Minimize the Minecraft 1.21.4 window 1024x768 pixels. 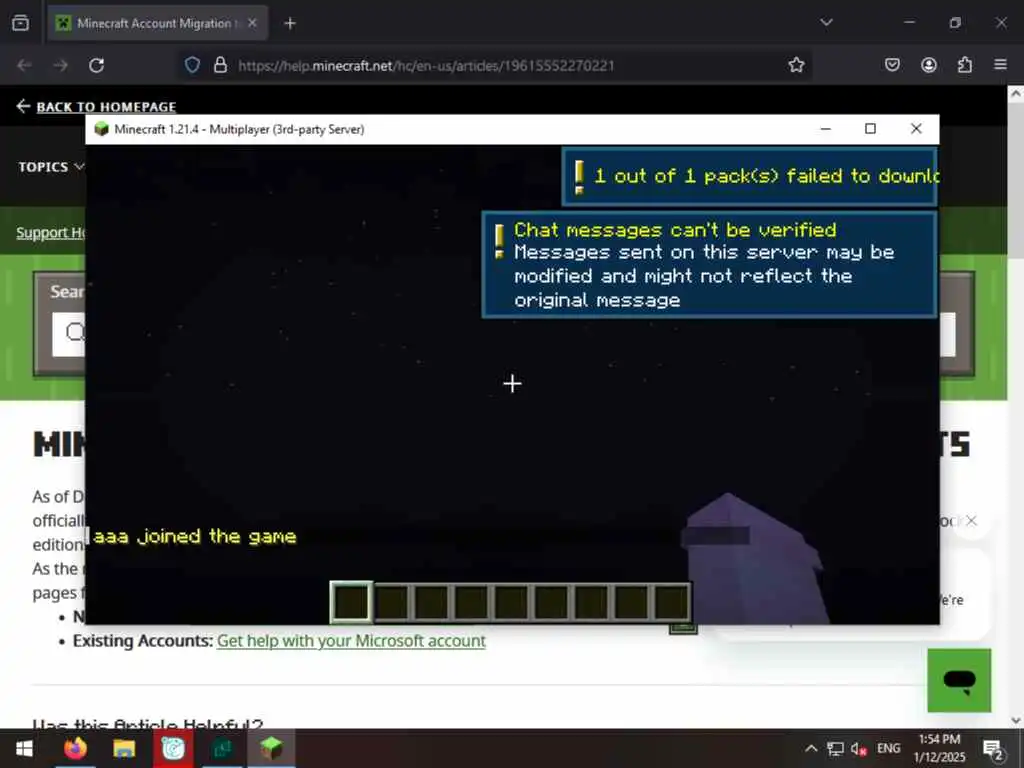[825, 129]
